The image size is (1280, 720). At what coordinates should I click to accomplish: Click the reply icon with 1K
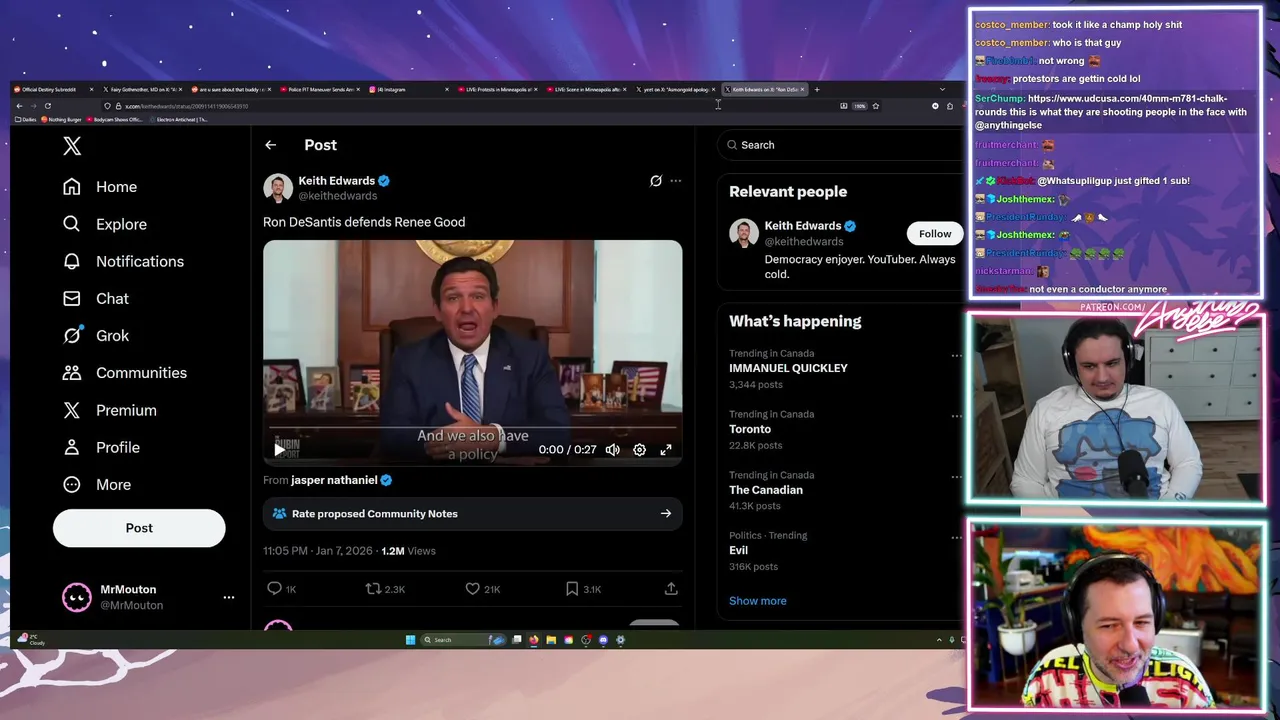pos(274,589)
